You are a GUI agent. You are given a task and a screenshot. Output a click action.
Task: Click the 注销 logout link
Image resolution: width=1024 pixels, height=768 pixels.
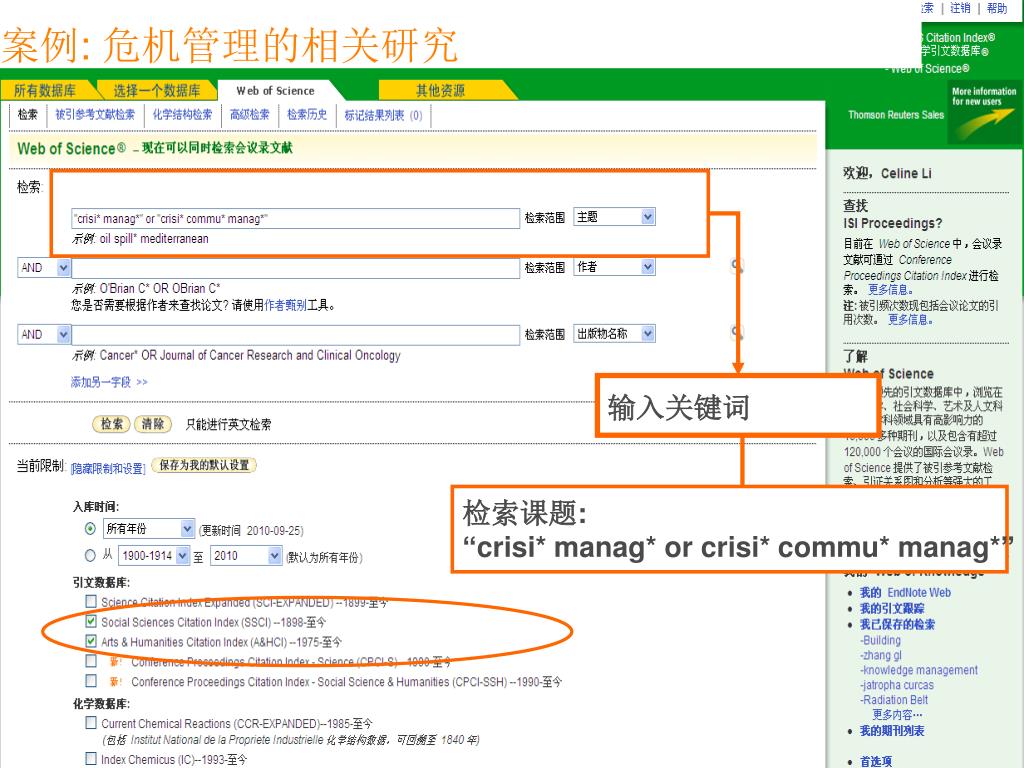[960, 8]
